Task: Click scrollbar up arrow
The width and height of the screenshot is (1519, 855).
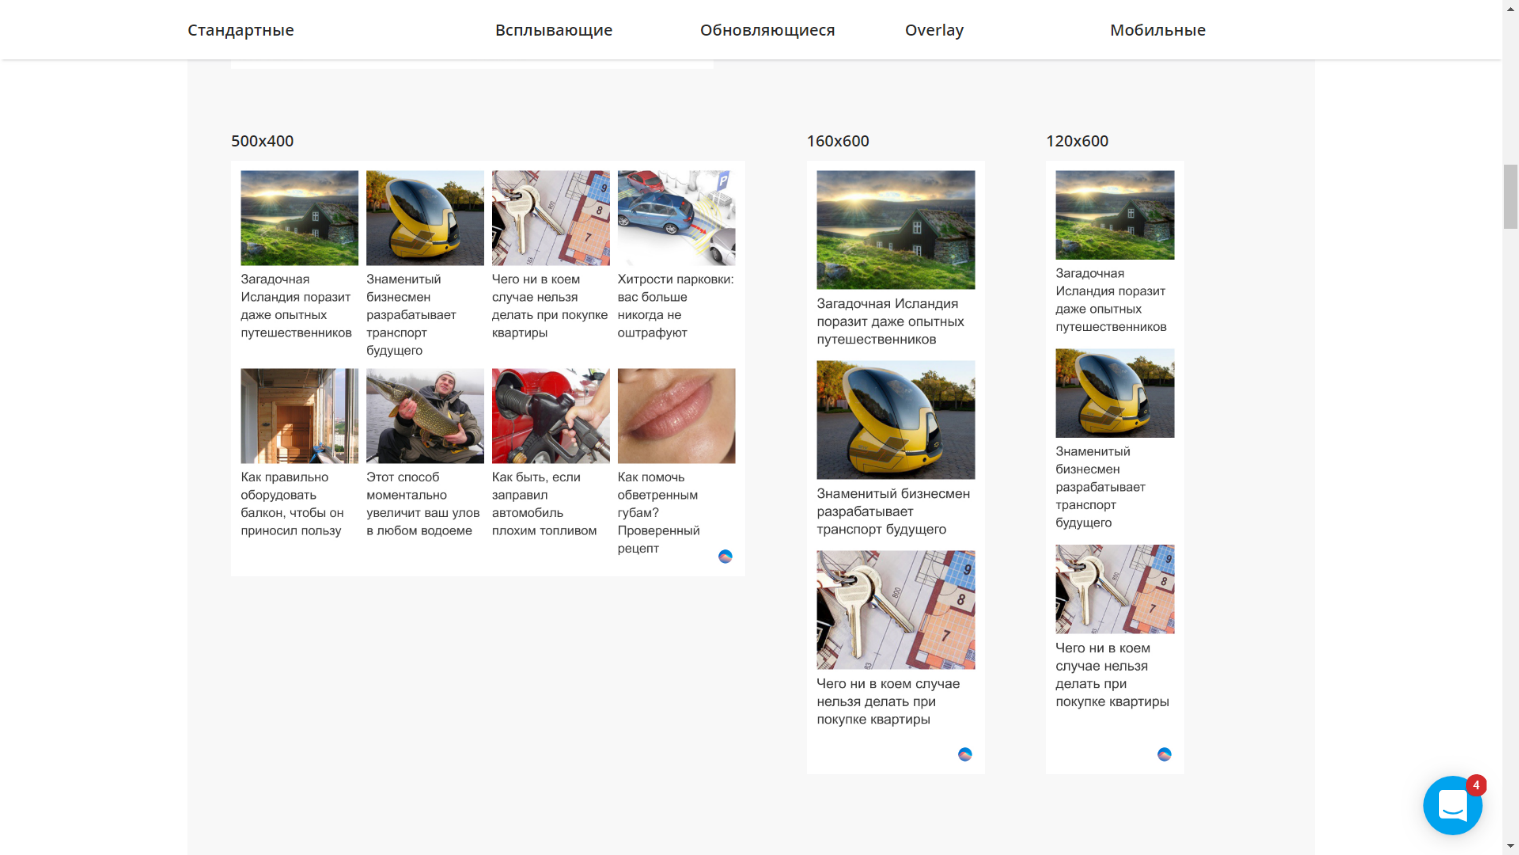Action: 1510,8
